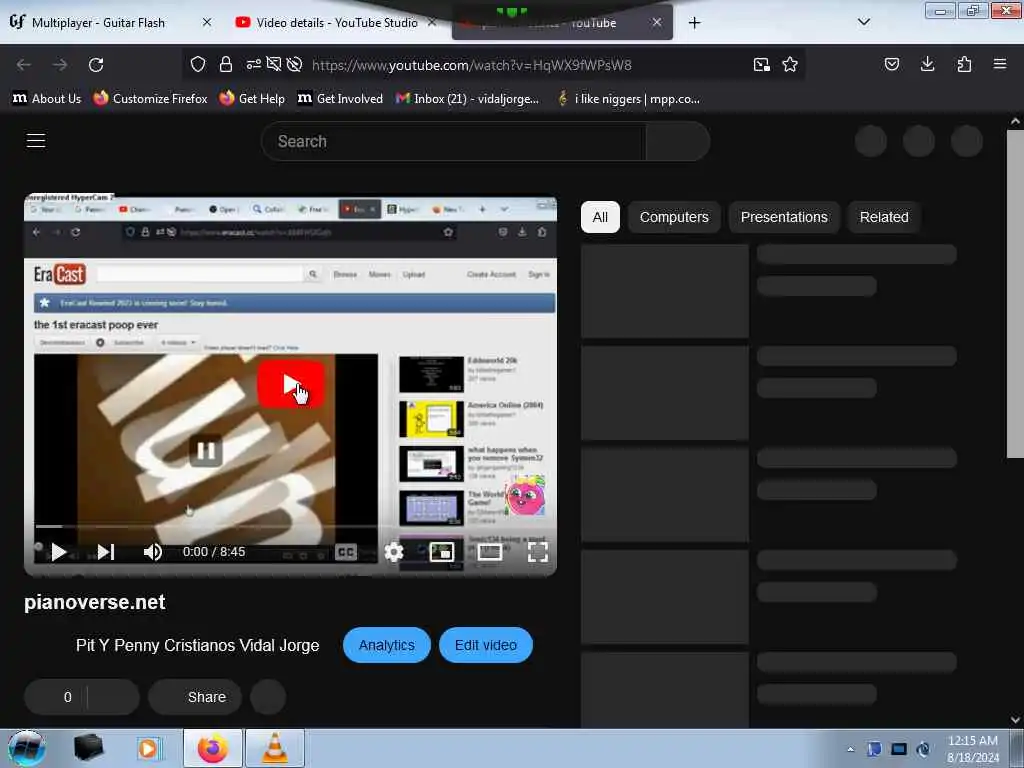Open the Inbox (21) Gmail bookmark
The height and width of the screenshot is (768, 1024).
(468, 99)
